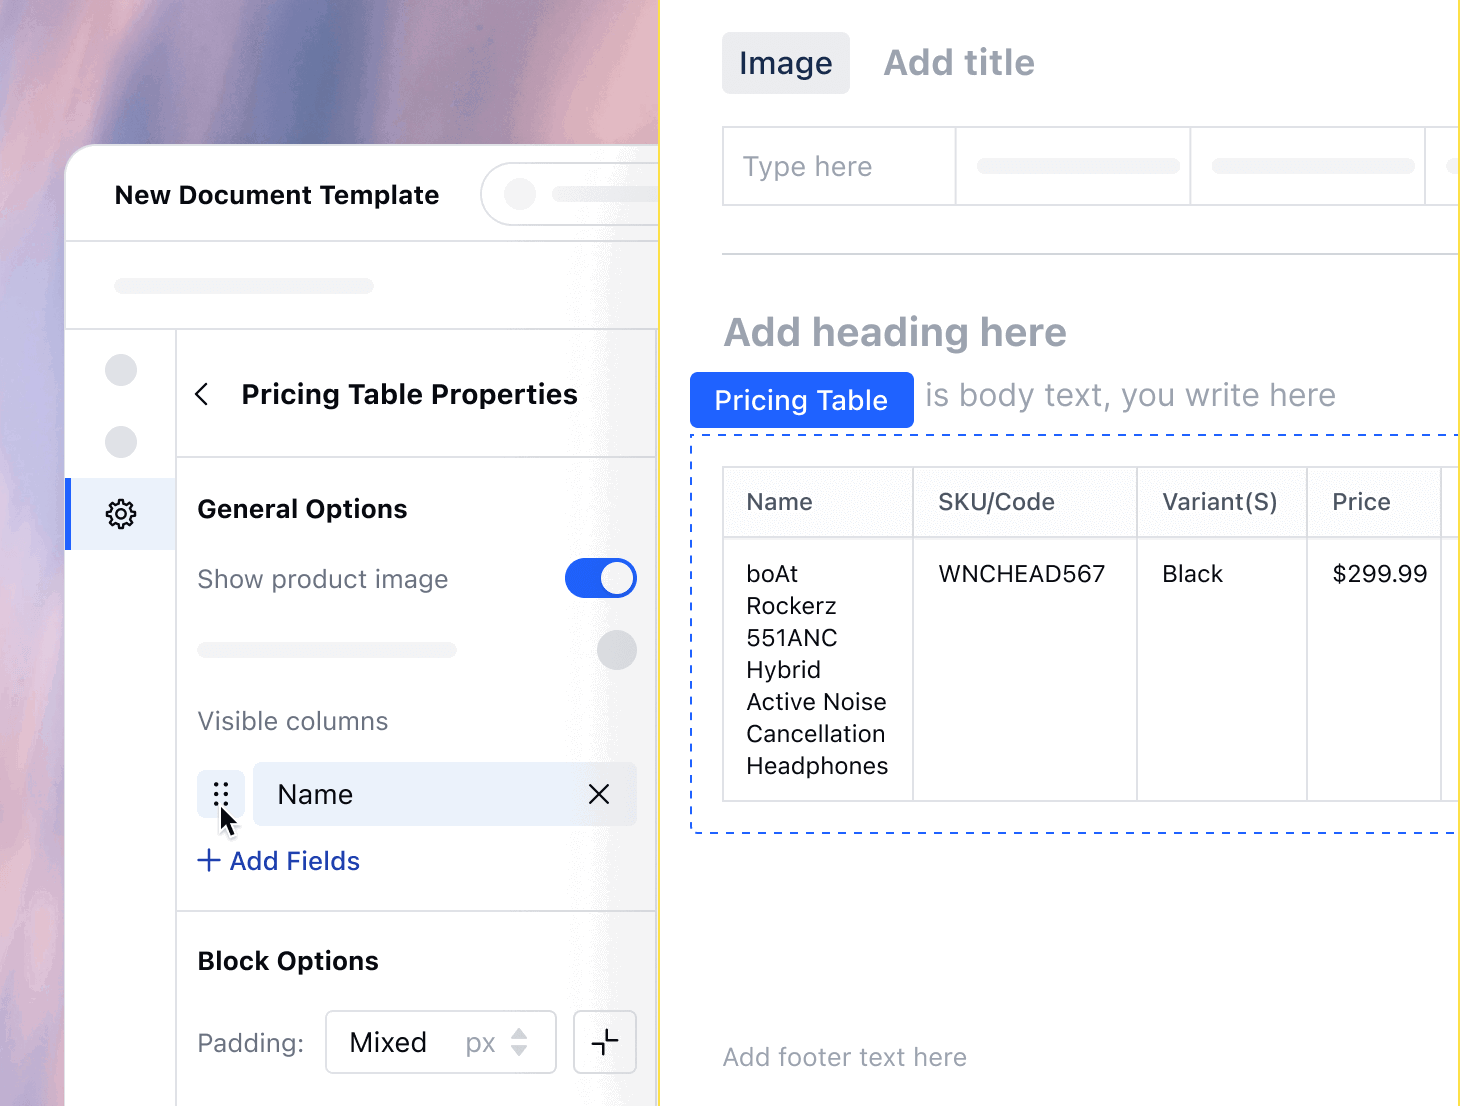The image size is (1460, 1106).
Task: Click the Add footer text here field
Action: (x=845, y=1057)
